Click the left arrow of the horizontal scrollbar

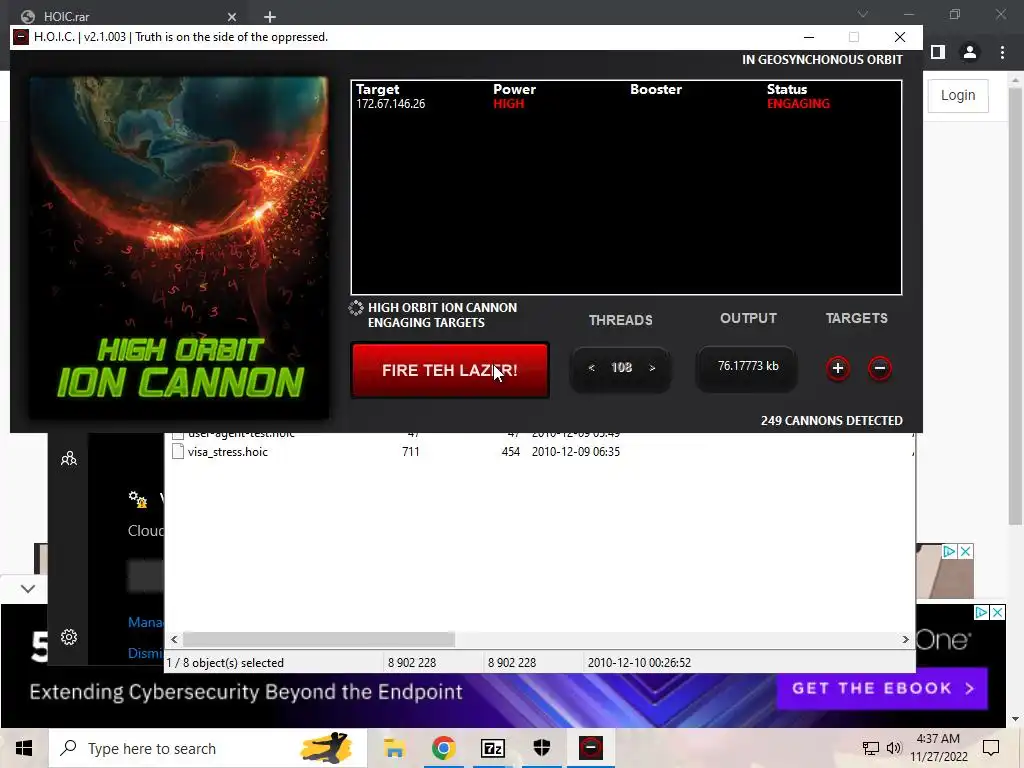174,639
